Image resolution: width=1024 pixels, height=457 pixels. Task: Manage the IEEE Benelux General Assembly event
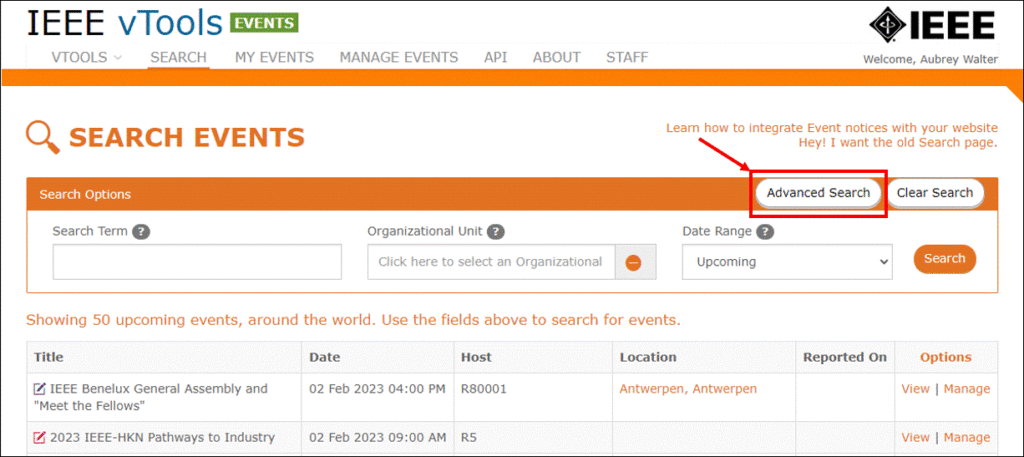pyautogui.click(x=967, y=389)
